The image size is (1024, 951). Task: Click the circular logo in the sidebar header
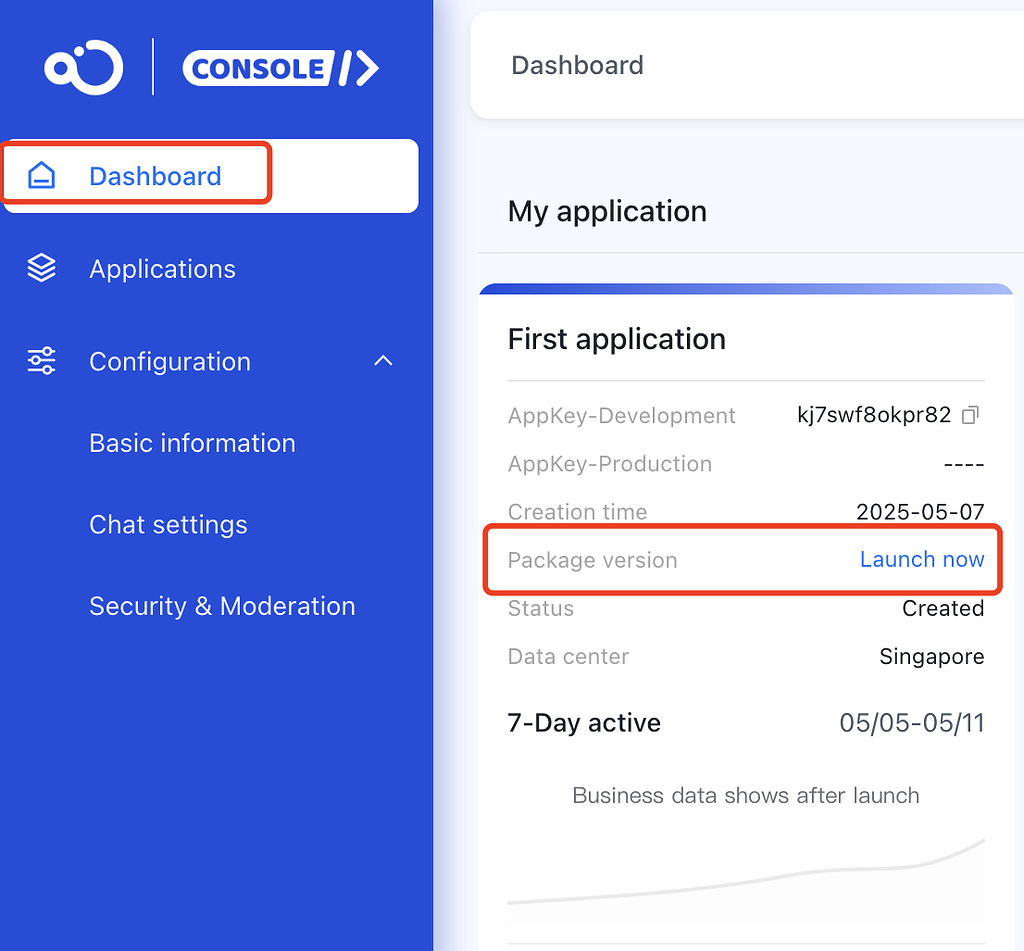tap(83, 67)
